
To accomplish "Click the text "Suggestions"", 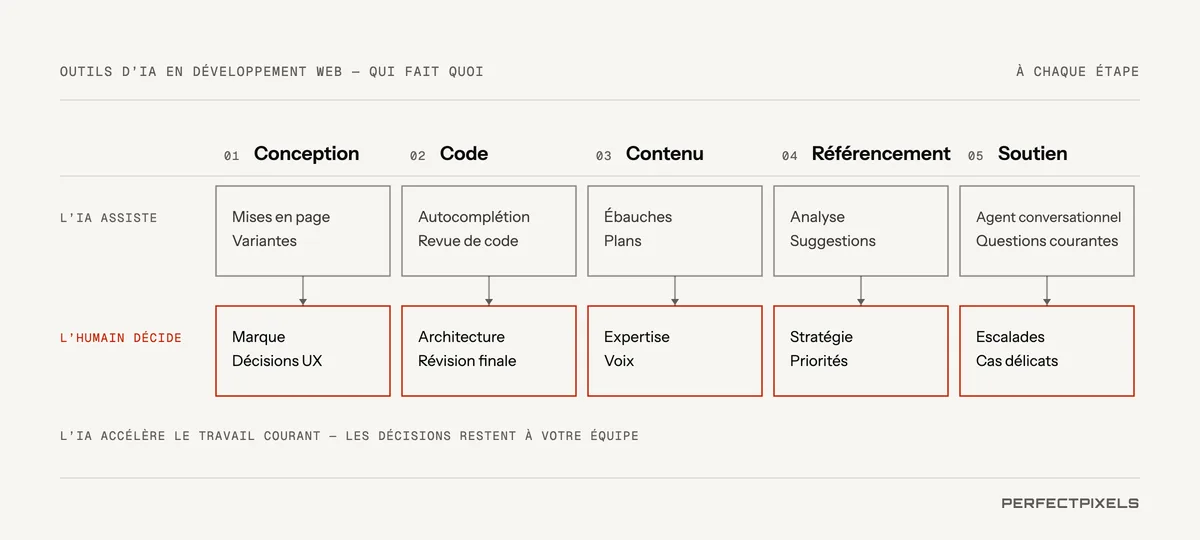I will click(x=833, y=241).
